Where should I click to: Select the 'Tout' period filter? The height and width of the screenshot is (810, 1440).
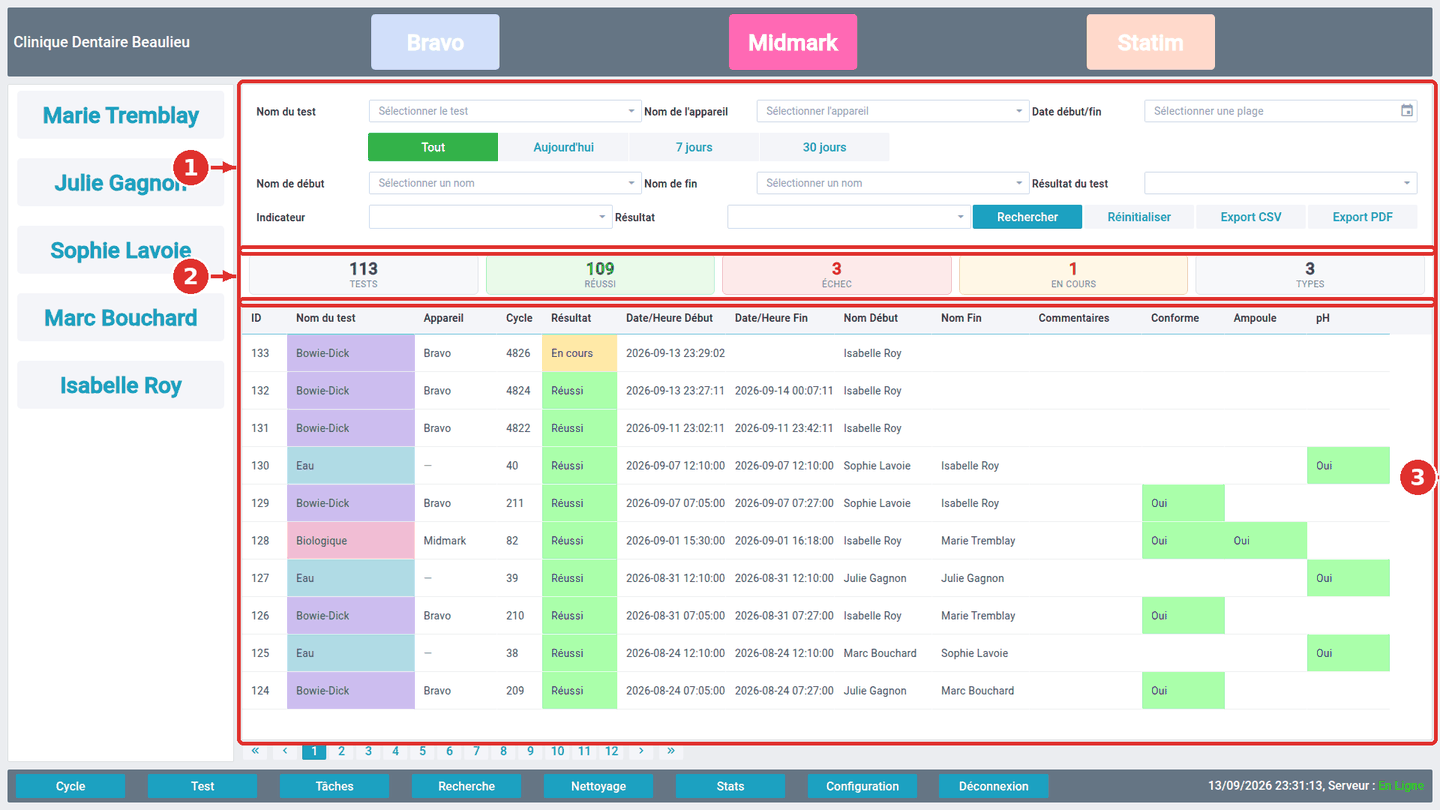433,147
